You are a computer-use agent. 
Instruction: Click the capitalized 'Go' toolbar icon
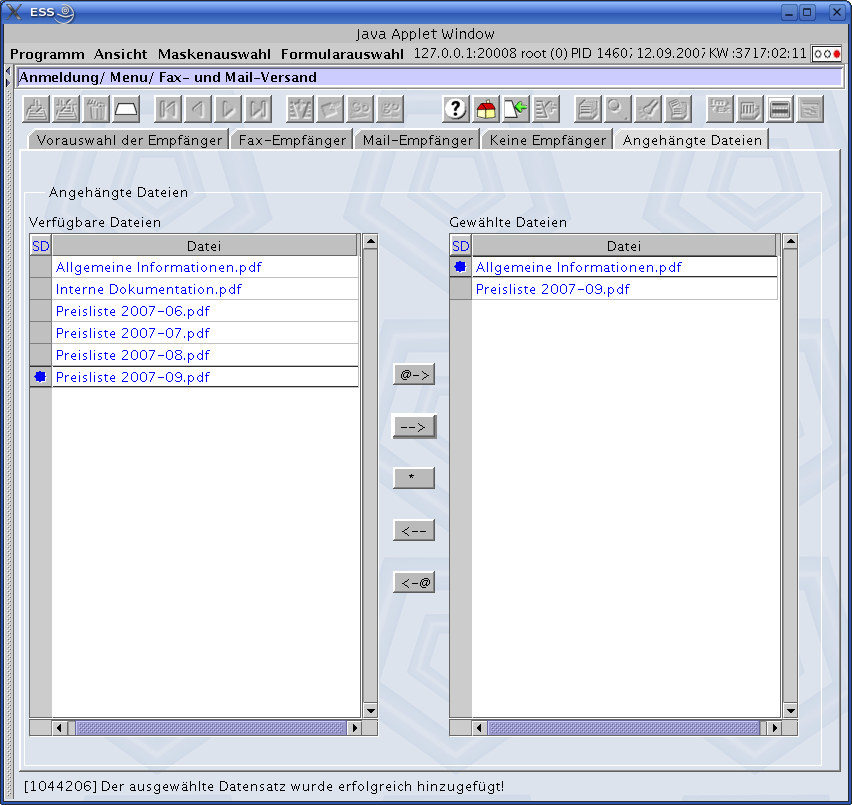(x=360, y=109)
